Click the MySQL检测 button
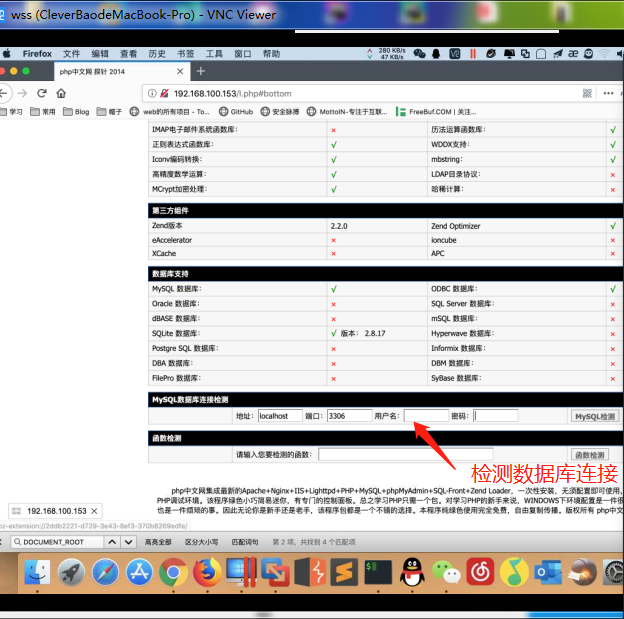The width and height of the screenshot is (624, 619). coord(595,416)
